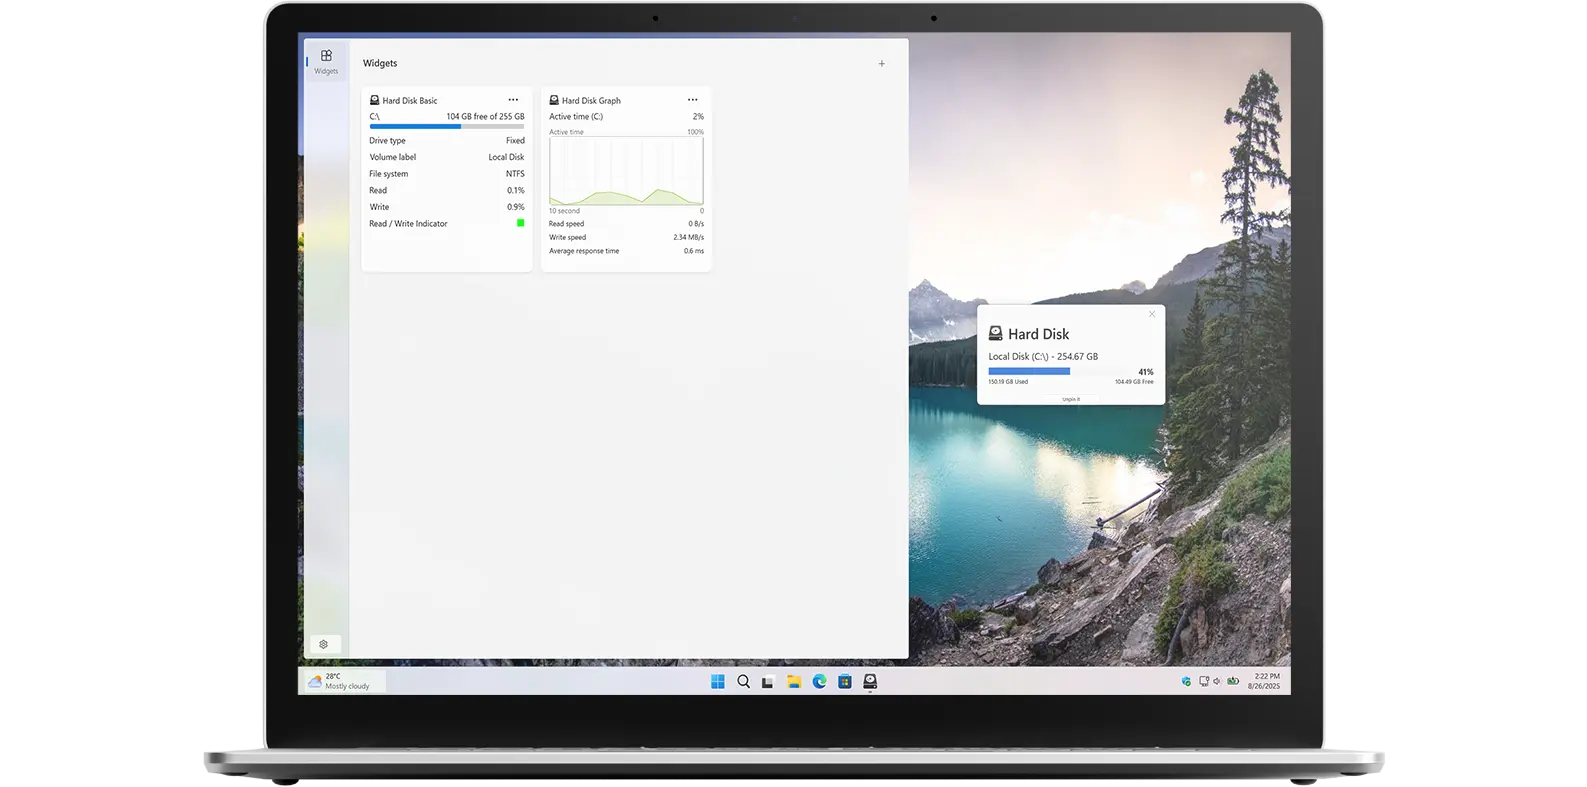The height and width of the screenshot is (787, 1587).
Task: Add a new widget with plus icon
Action: 881,64
